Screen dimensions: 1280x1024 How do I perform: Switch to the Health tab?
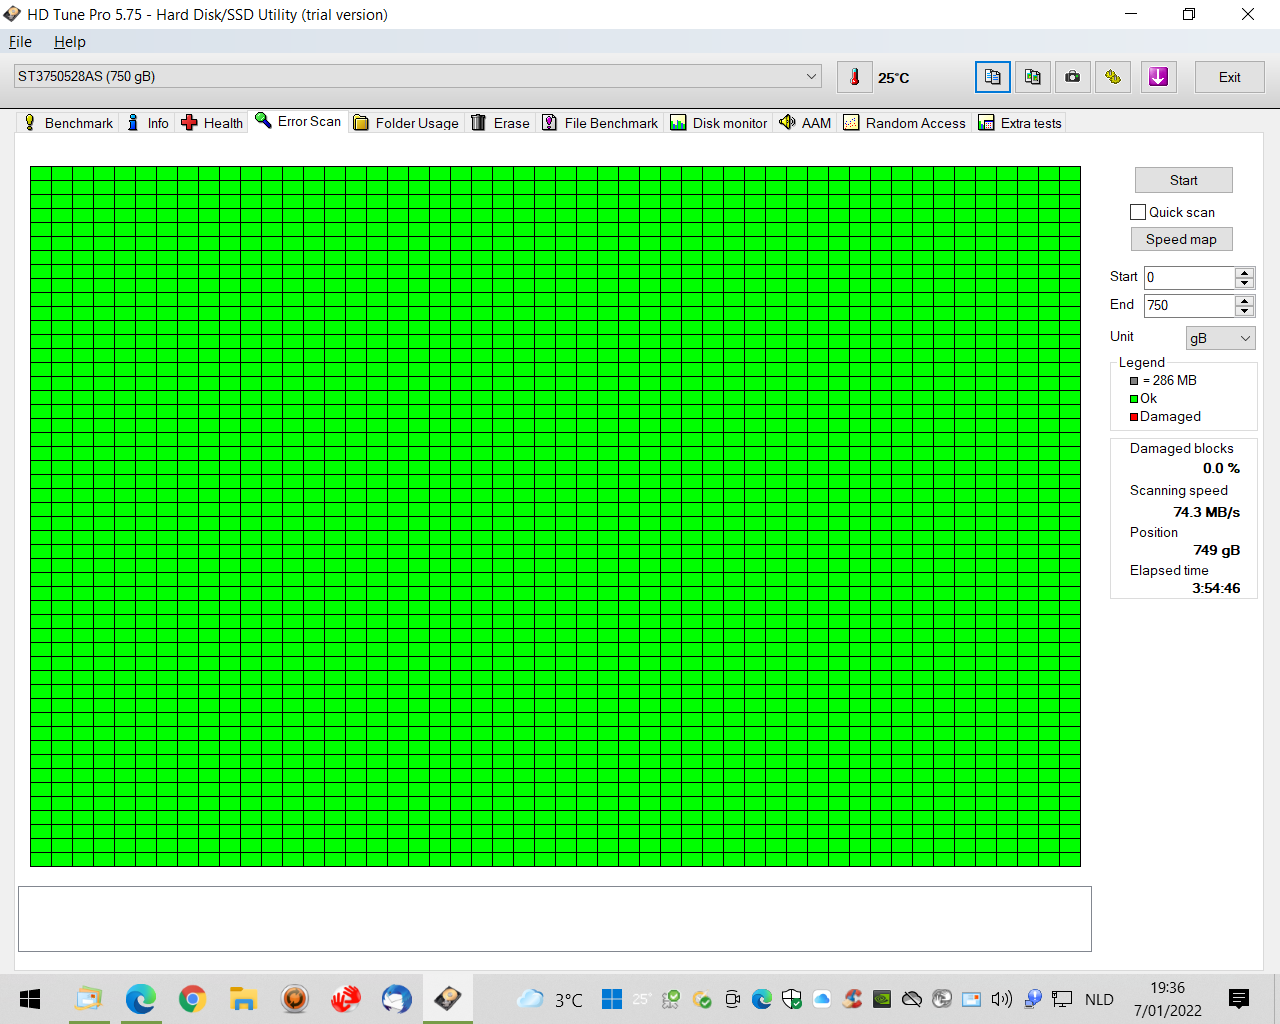212,123
